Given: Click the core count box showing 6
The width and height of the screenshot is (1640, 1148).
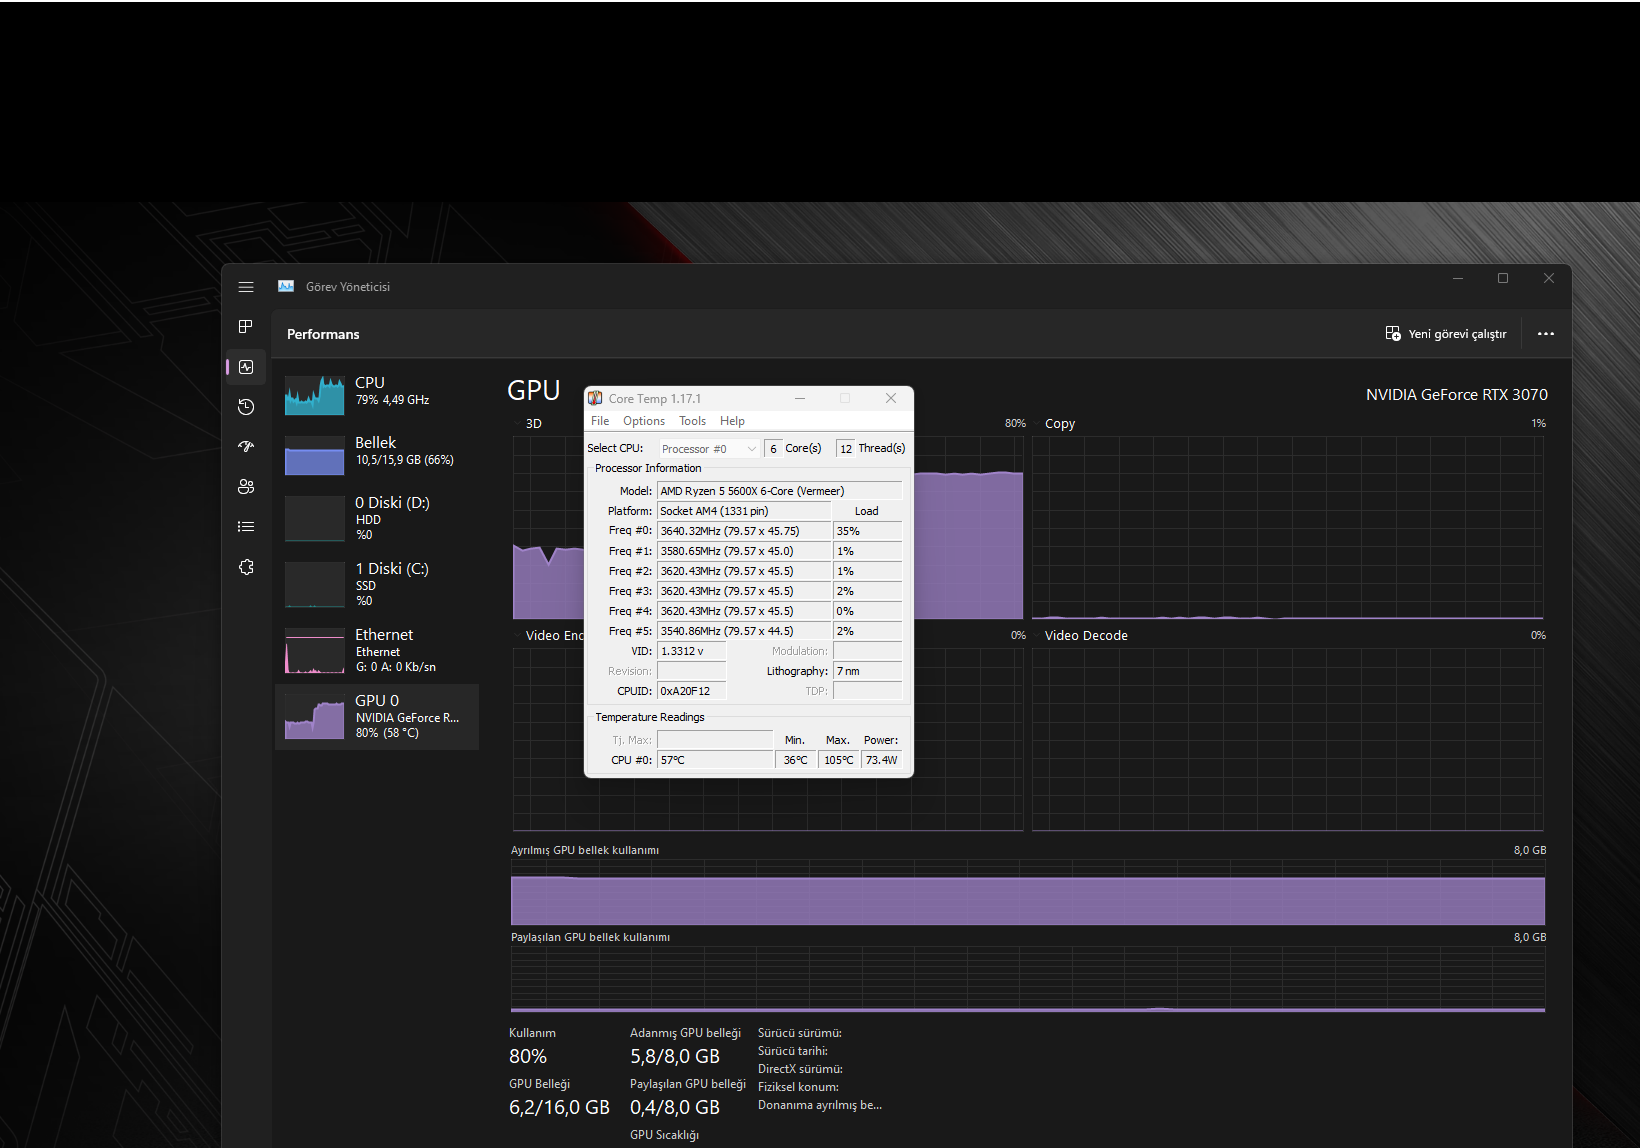Looking at the screenshot, I should 773,449.
